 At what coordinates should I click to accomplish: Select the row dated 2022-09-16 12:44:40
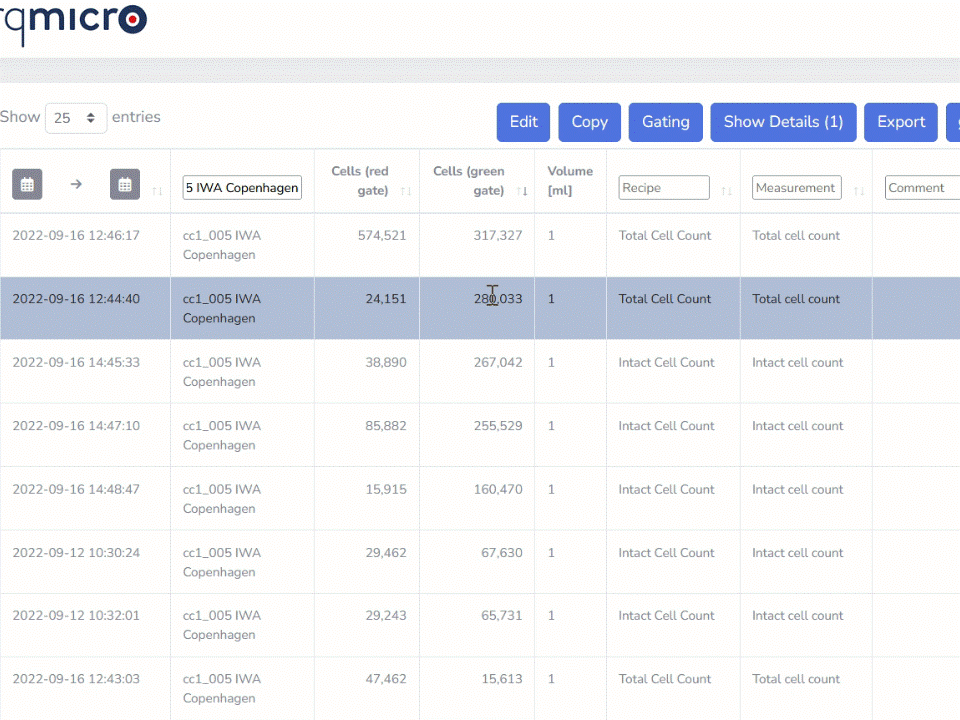480,308
